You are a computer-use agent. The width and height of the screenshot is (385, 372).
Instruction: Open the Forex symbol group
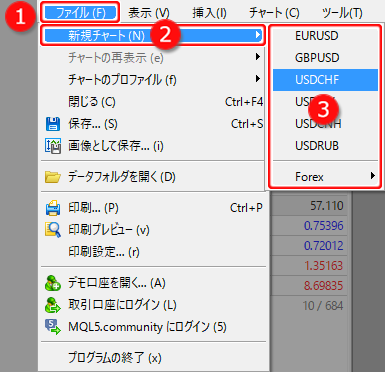(325, 176)
